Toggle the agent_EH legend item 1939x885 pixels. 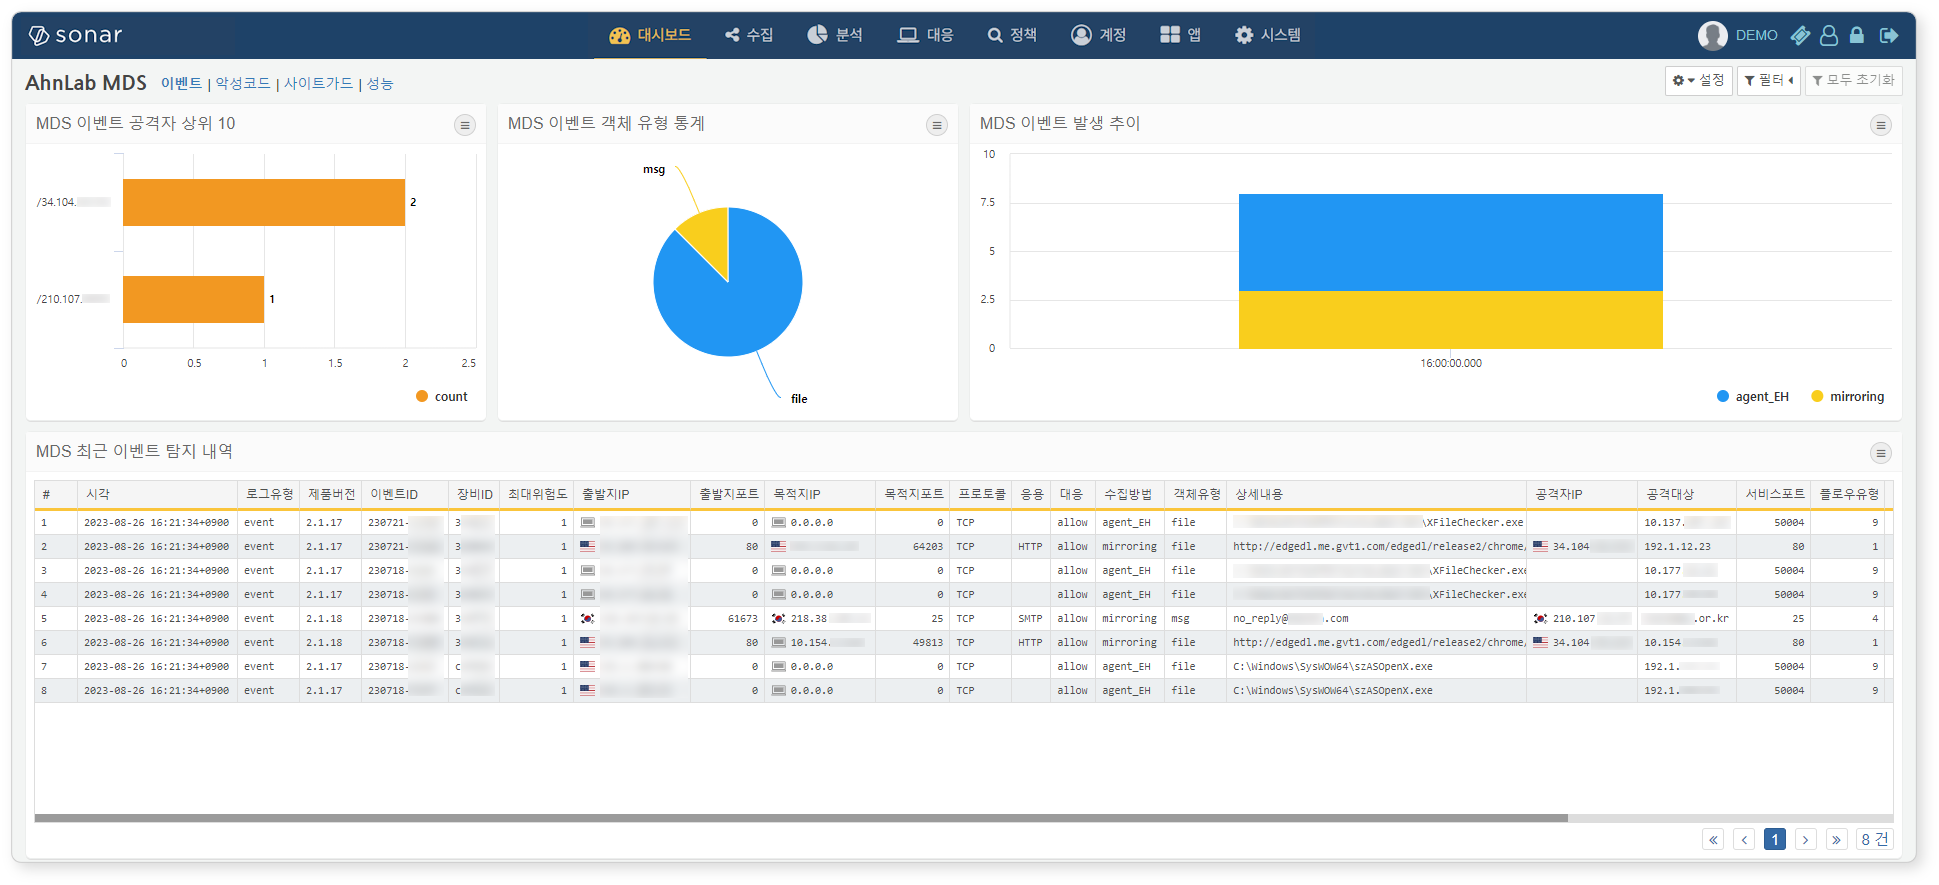point(1753,396)
